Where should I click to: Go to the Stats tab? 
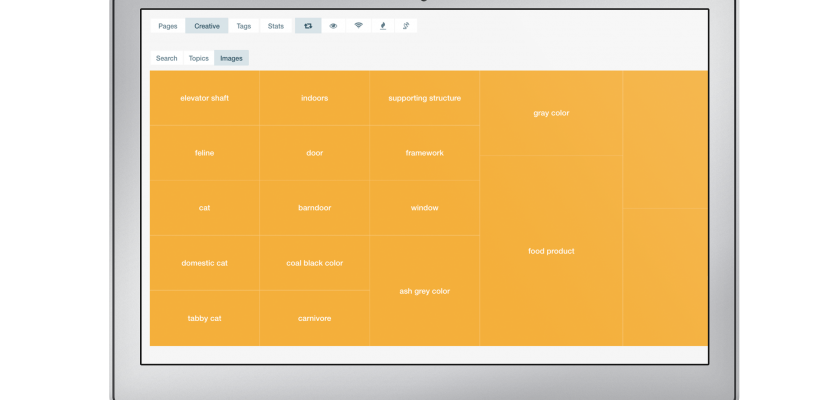(x=276, y=26)
